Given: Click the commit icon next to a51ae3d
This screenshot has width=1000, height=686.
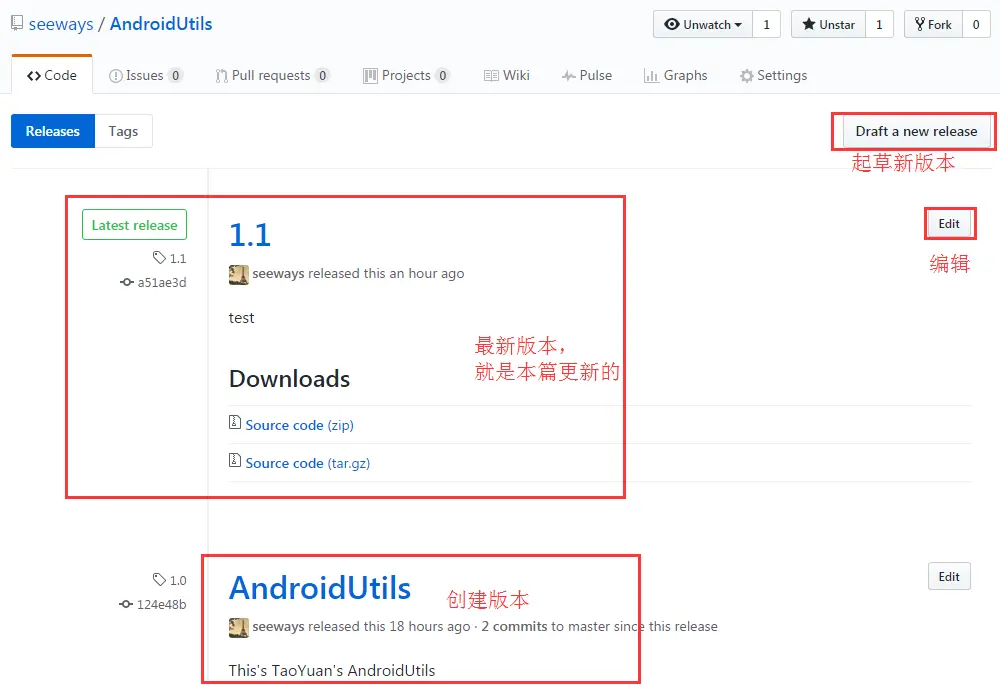Looking at the screenshot, I should coord(126,282).
